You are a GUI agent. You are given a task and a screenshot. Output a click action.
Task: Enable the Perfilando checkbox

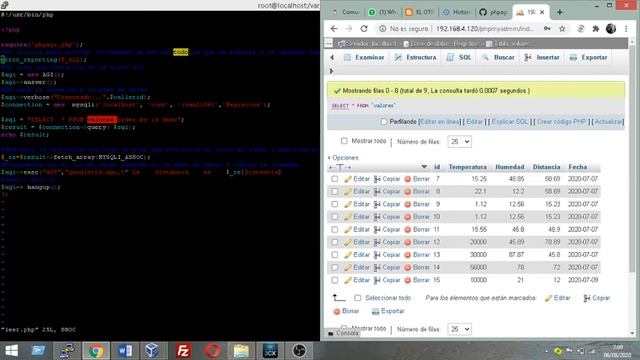(384, 122)
